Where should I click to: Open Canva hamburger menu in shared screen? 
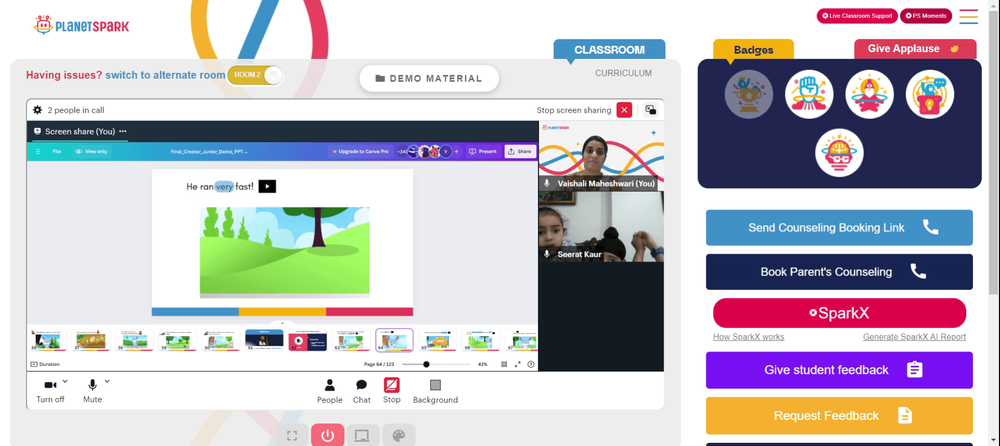[38, 152]
